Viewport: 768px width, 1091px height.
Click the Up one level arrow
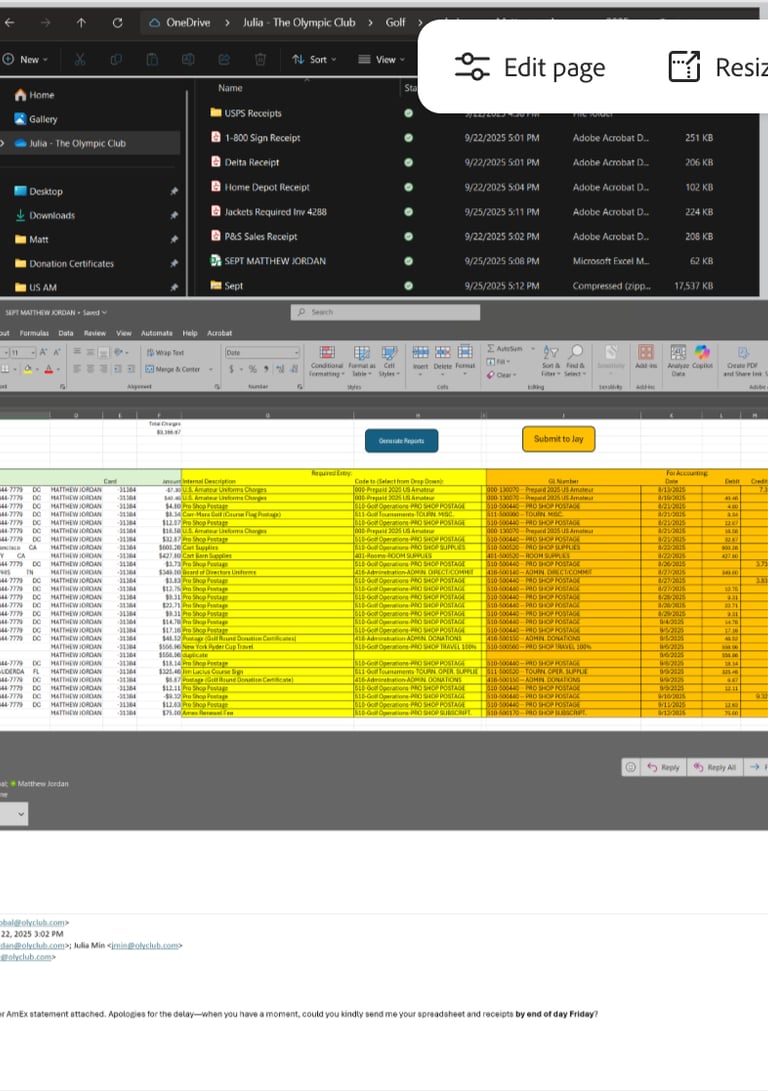81,22
